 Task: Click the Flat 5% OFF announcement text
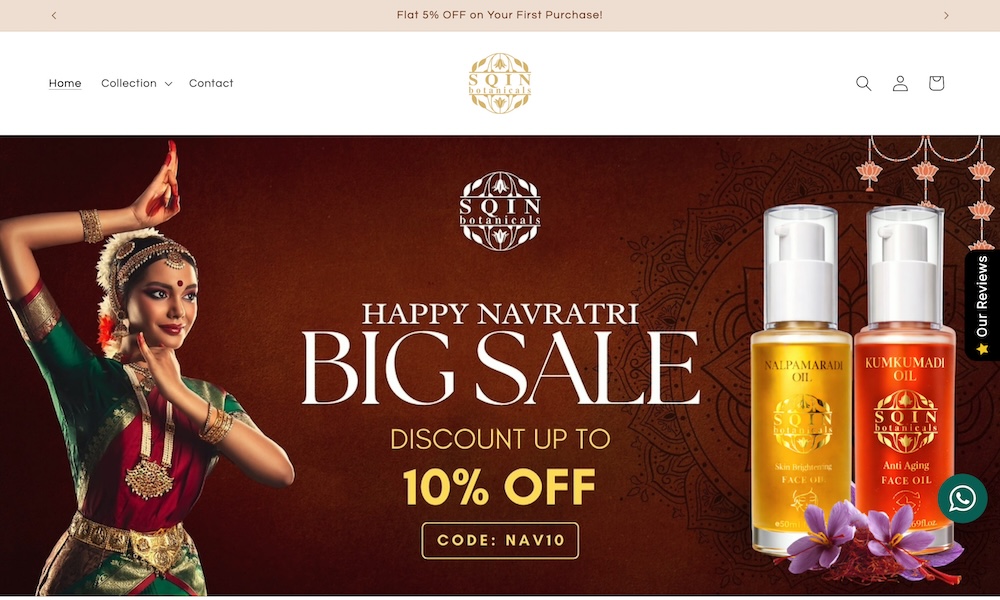coord(499,15)
